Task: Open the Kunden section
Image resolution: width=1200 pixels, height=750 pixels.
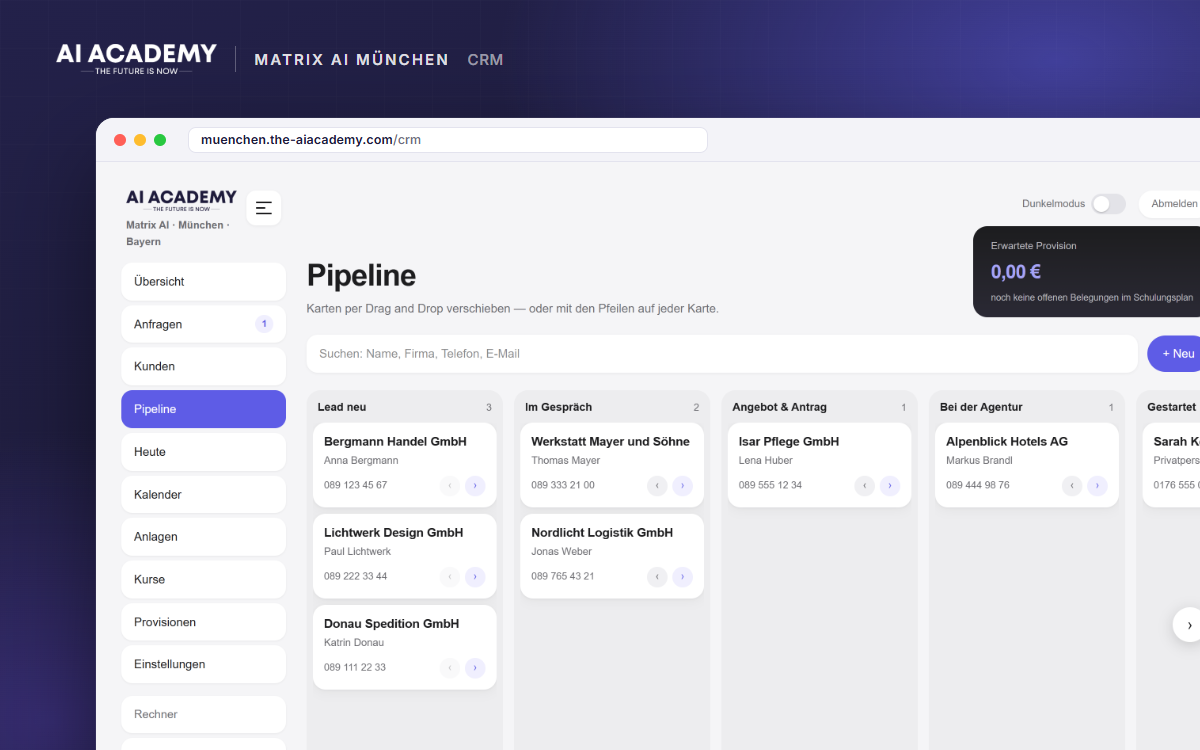Action: (203, 367)
